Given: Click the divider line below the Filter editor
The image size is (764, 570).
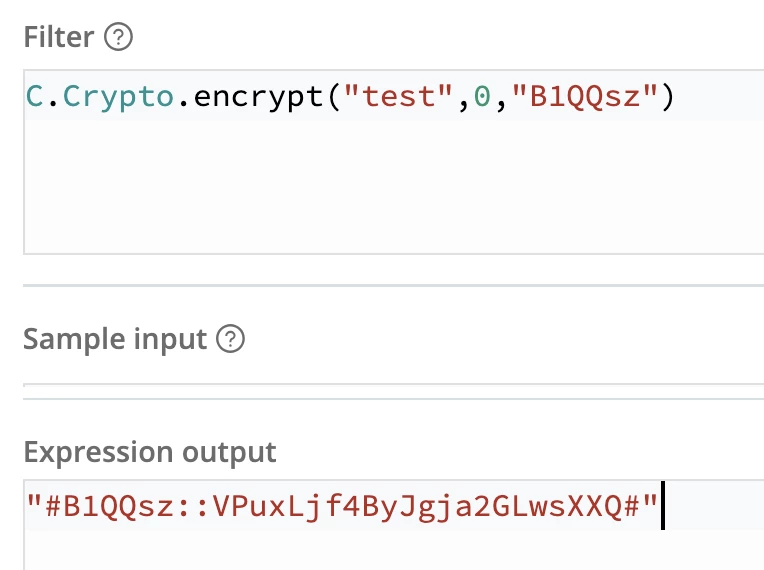Looking at the screenshot, I should pyautogui.click(x=394, y=285).
